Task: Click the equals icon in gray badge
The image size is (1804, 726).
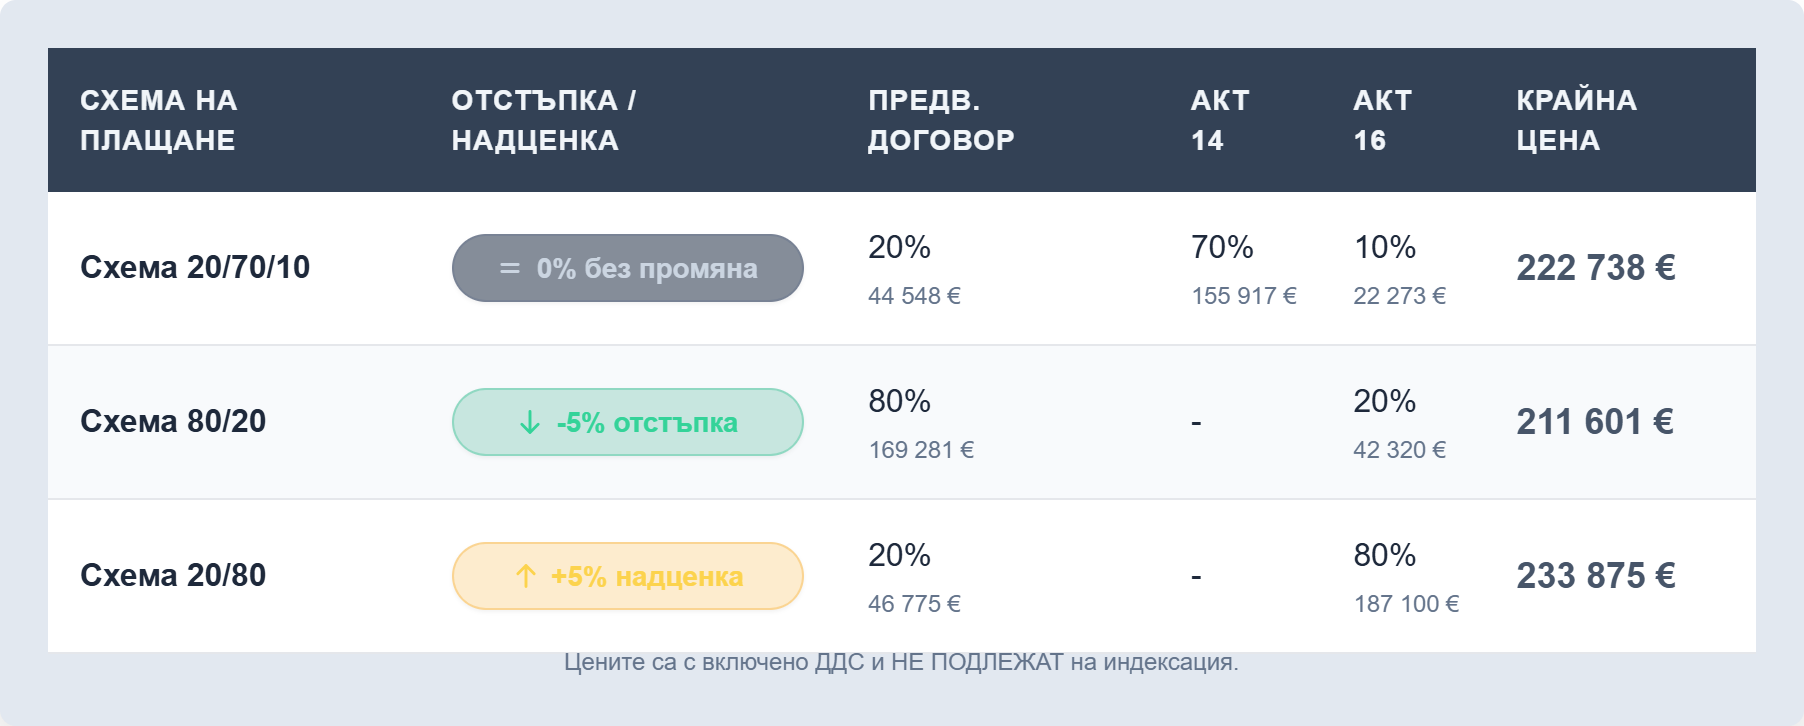Action: pyautogui.click(x=510, y=269)
